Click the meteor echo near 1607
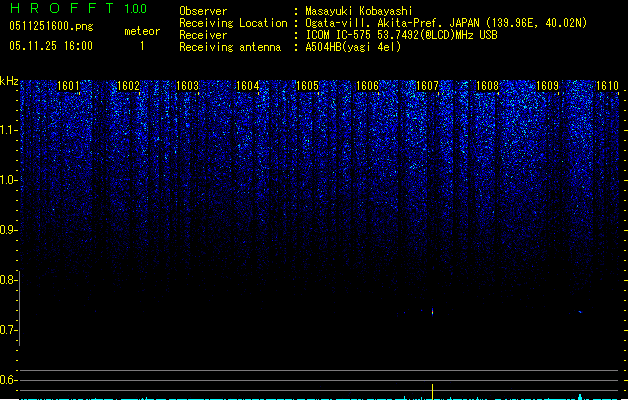 (432, 312)
